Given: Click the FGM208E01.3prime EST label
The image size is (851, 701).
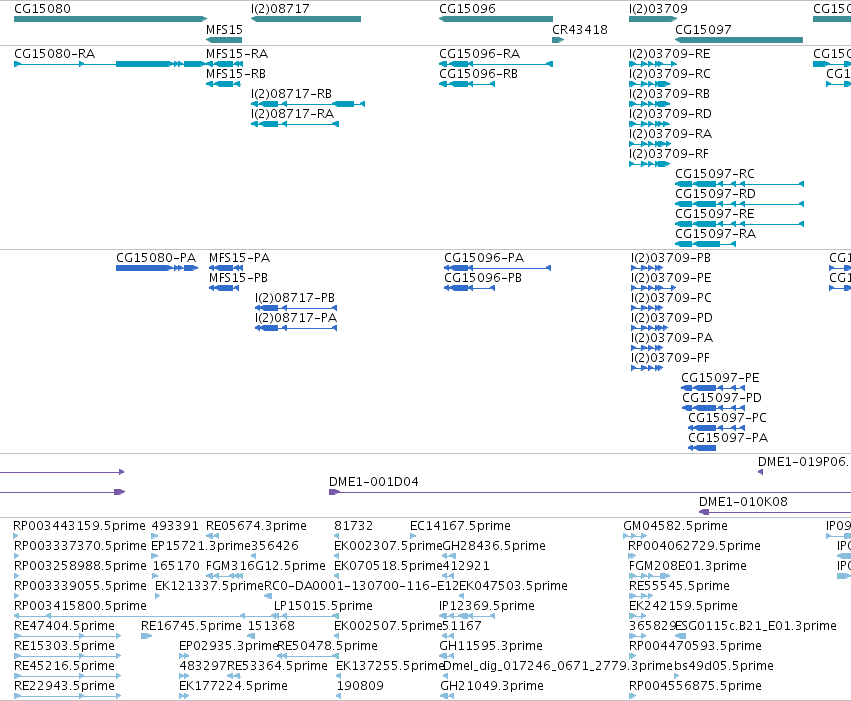Looking at the screenshot, I should (x=688, y=566).
